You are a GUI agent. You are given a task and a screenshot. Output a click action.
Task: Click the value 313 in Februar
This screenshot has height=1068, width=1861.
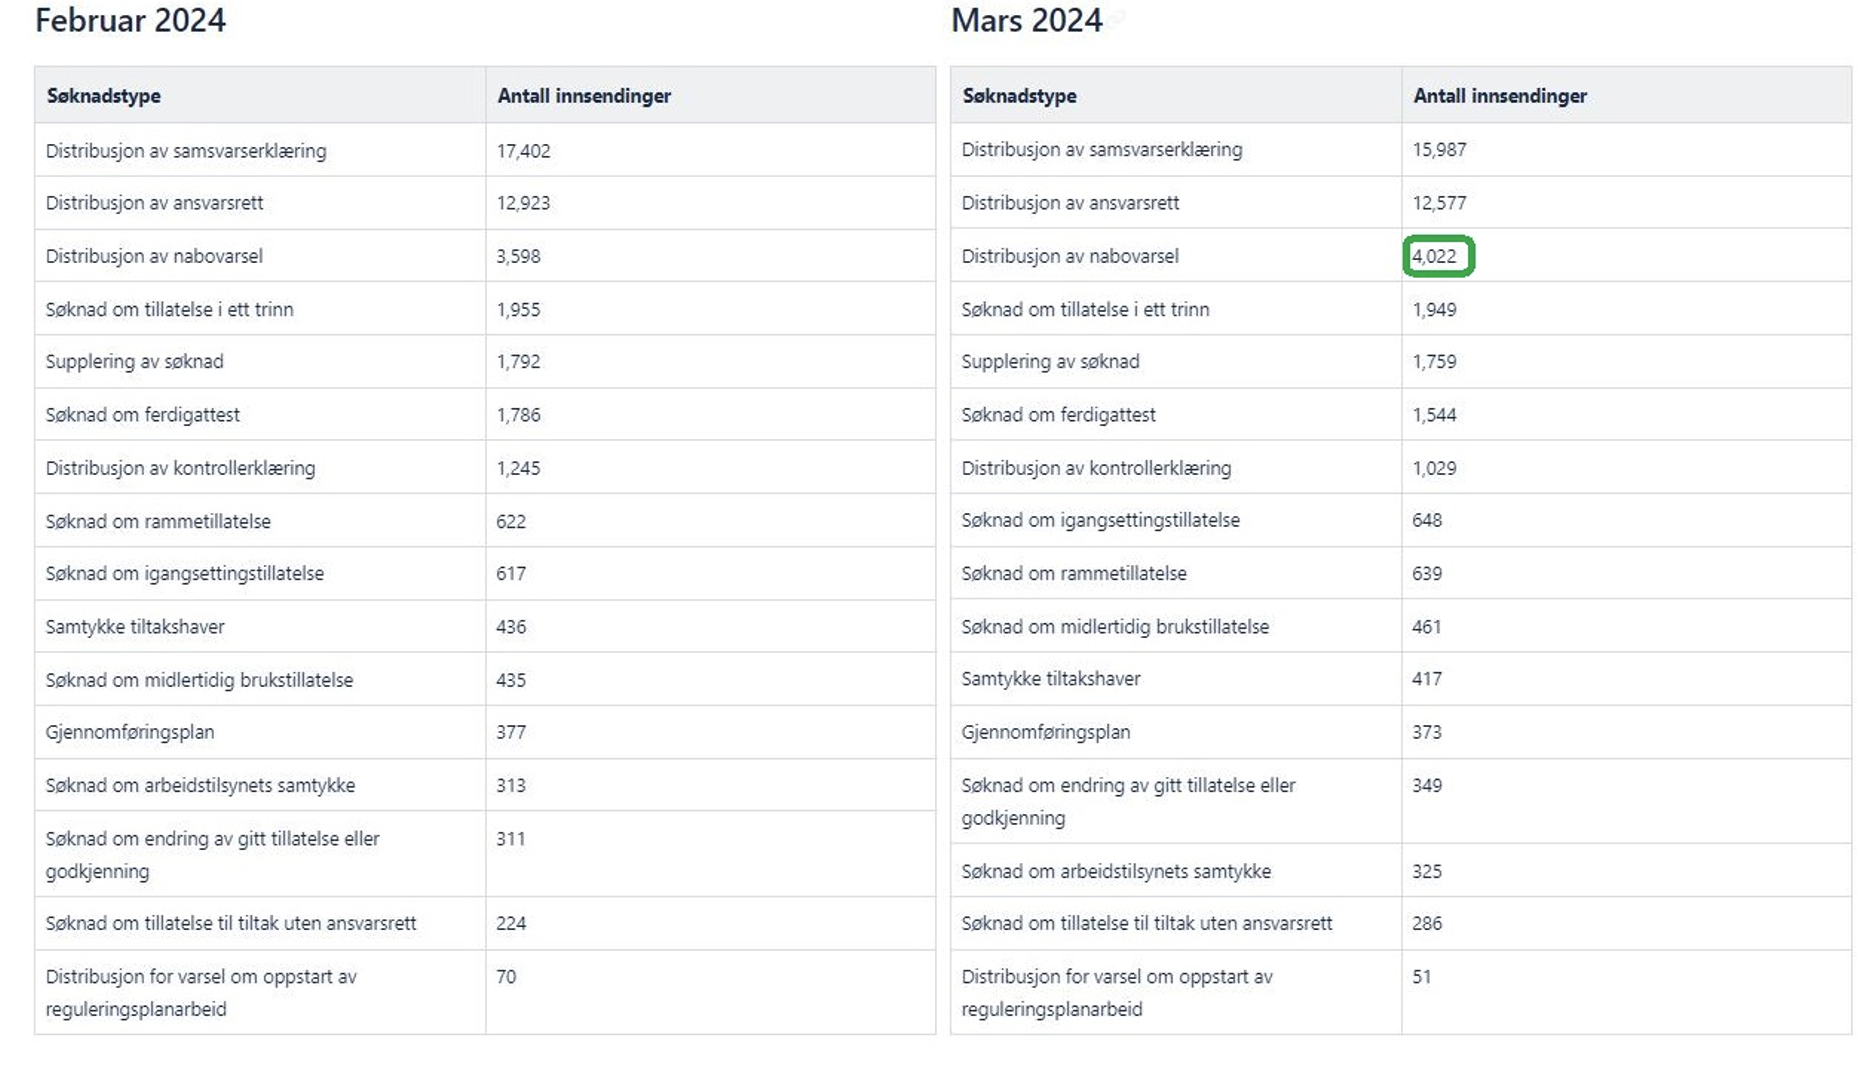point(511,786)
